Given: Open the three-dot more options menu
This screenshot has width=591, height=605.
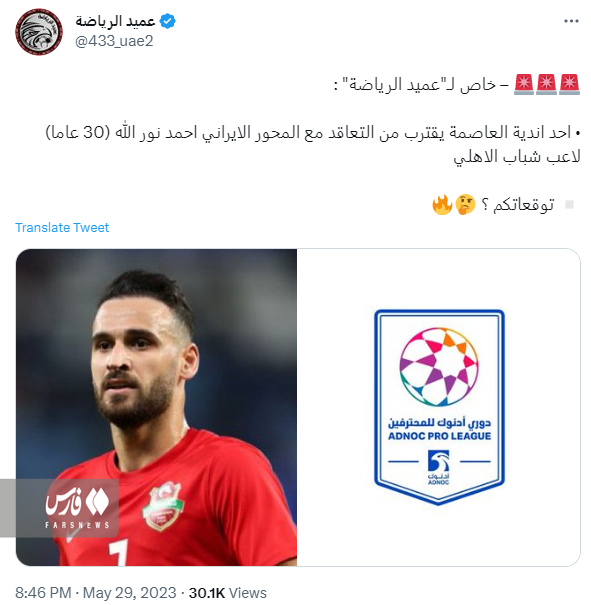Looking at the screenshot, I should click(571, 21).
